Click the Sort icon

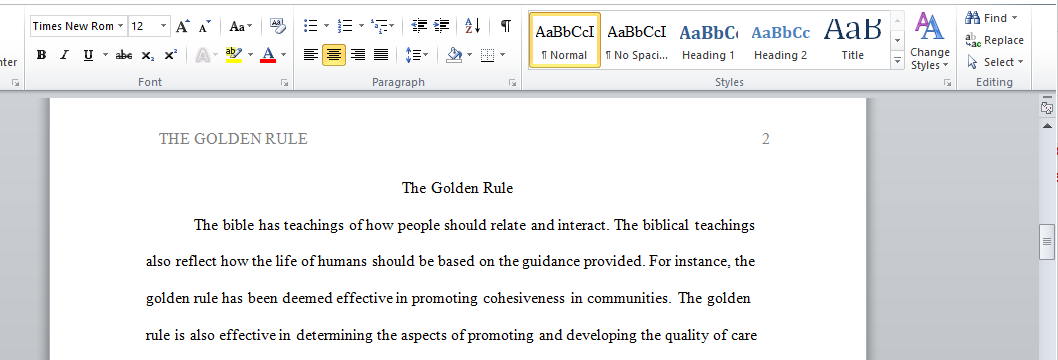[x=473, y=26]
